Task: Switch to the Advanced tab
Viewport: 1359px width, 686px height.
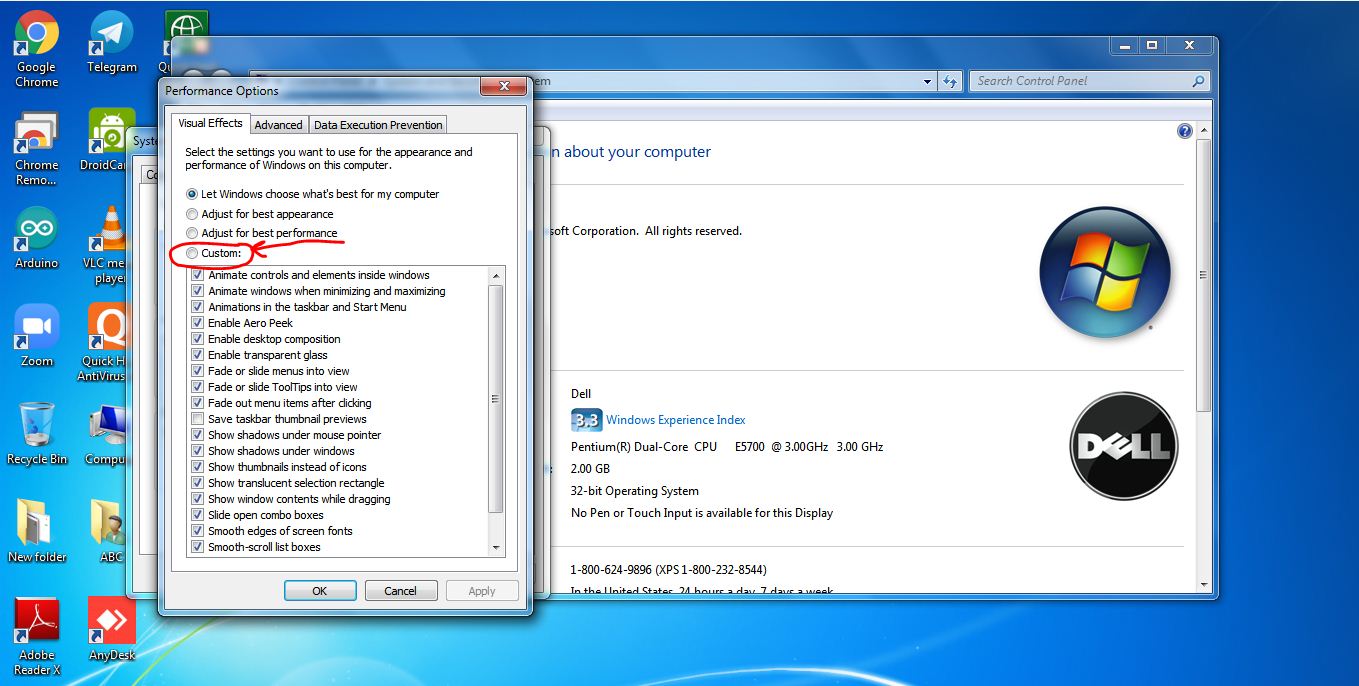Action: click(x=278, y=124)
